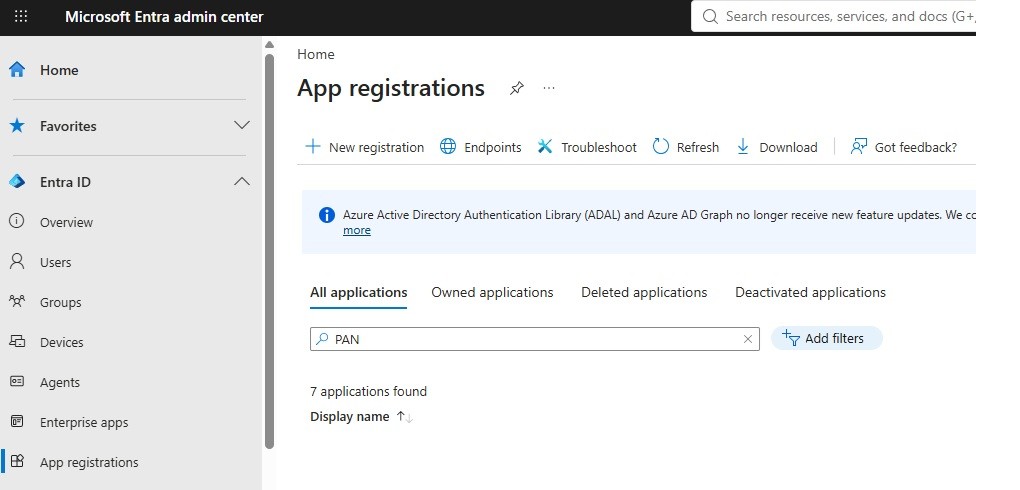Click Got feedback? button label
This screenshot has height=490, width=1020.
pos(916,148)
